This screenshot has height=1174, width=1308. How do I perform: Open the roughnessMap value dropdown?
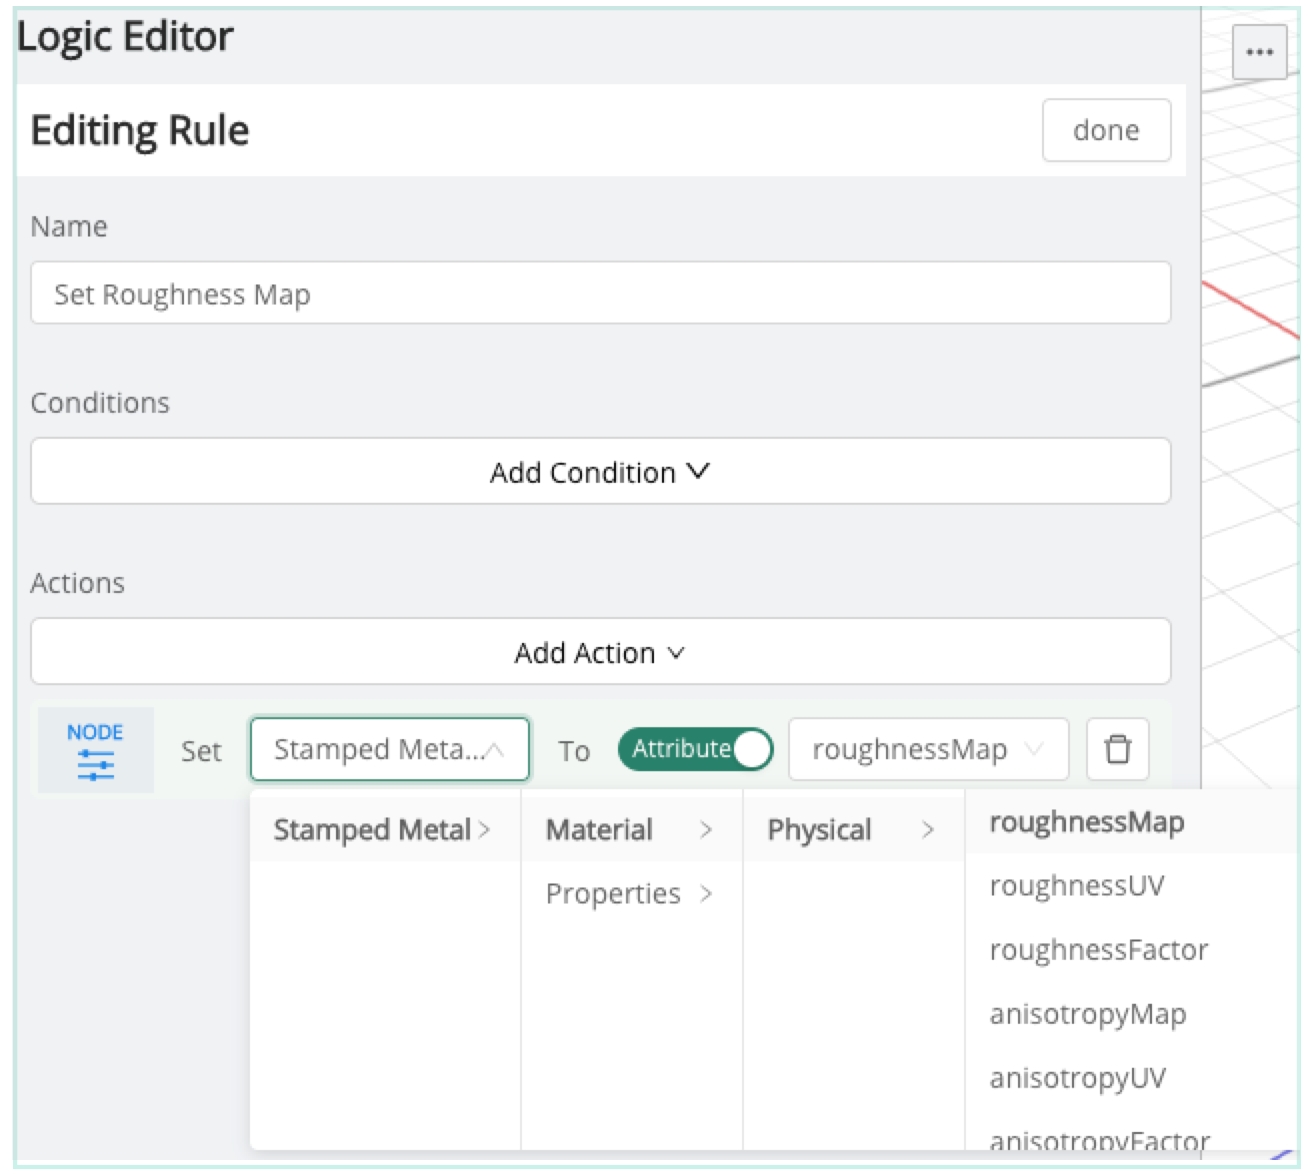pos(927,749)
